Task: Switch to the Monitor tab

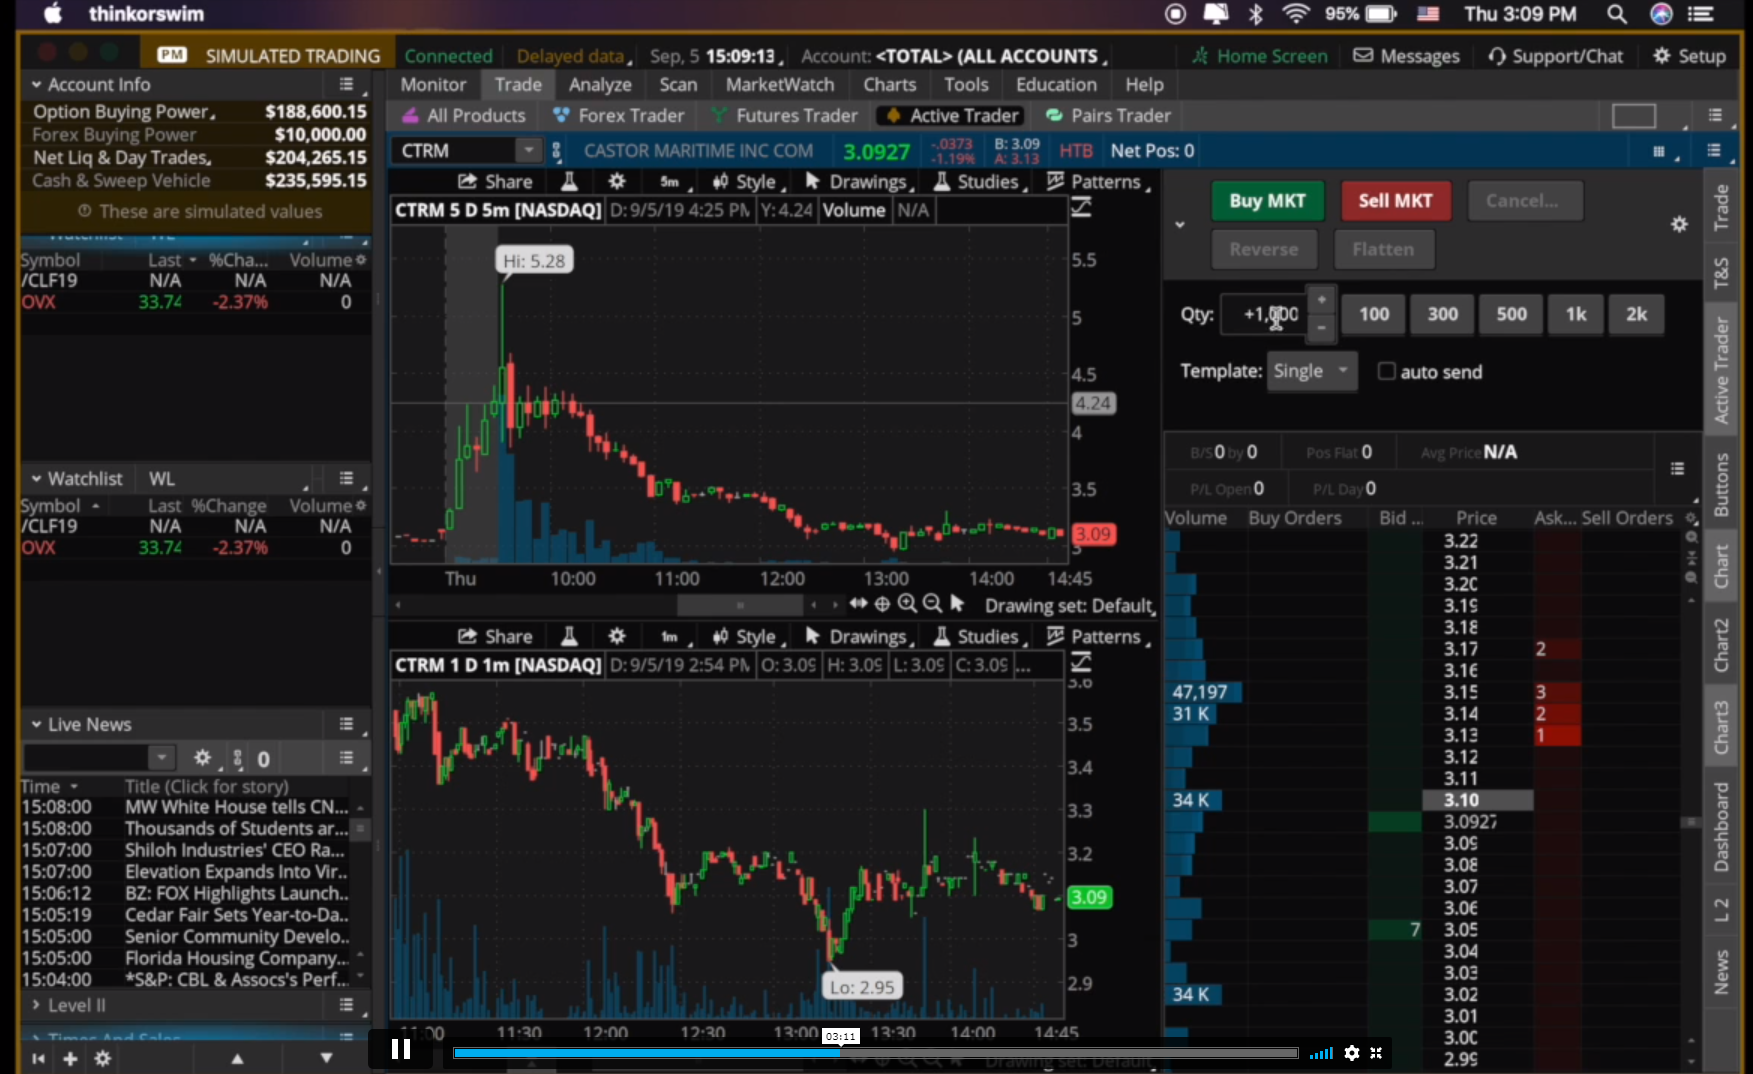Action: (433, 85)
